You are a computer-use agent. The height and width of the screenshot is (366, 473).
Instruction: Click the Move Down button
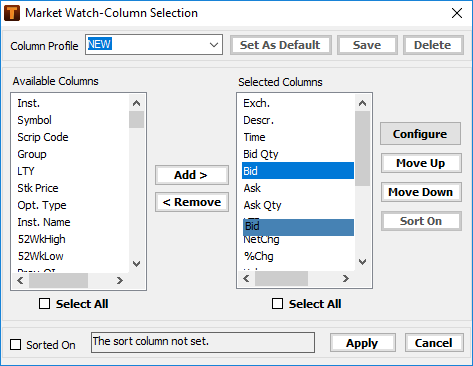pyautogui.click(x=421, y=192)
